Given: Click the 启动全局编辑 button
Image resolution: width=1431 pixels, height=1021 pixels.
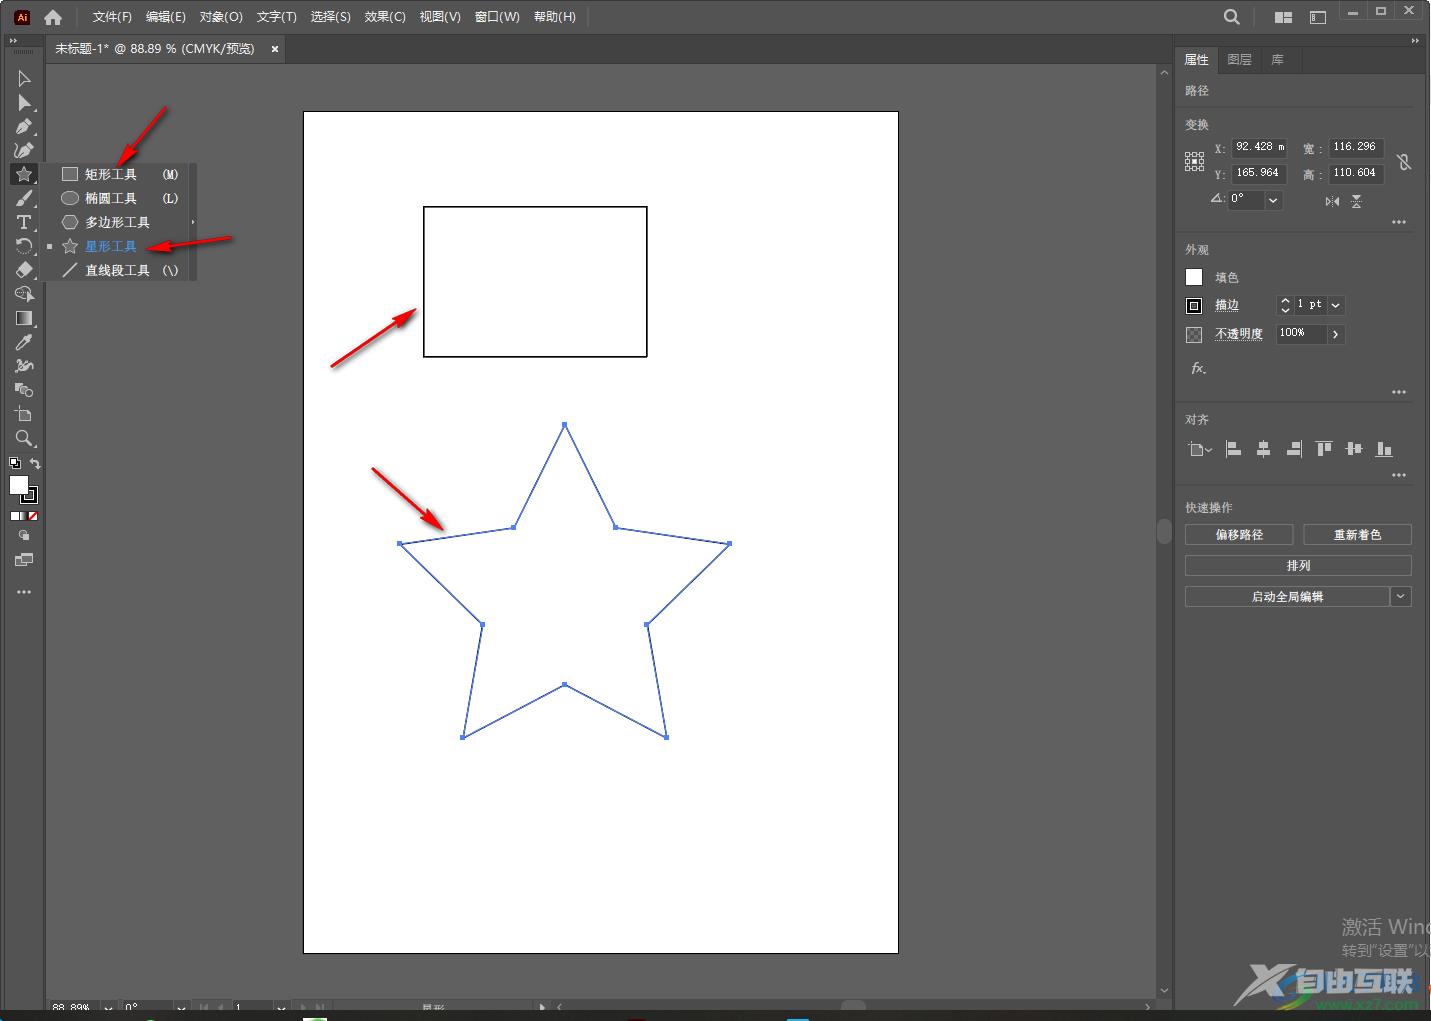Looking at the screenshot, I should (x=1287, y=597).
